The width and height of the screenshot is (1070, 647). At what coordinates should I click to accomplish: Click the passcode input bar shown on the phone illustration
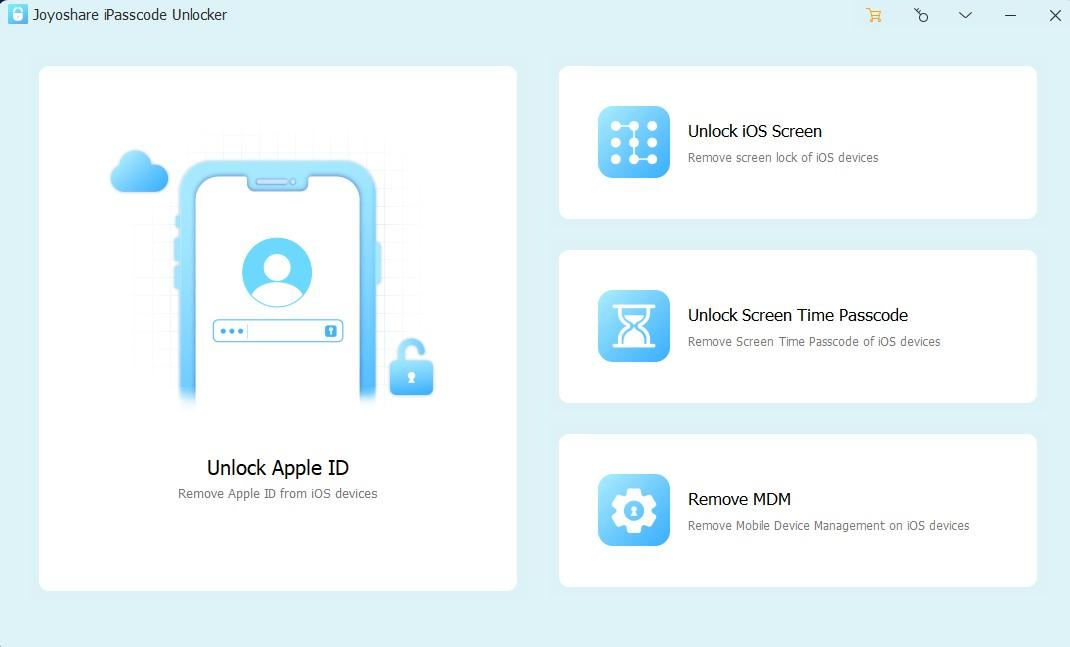pyautogui.click(x=276, y=330)
